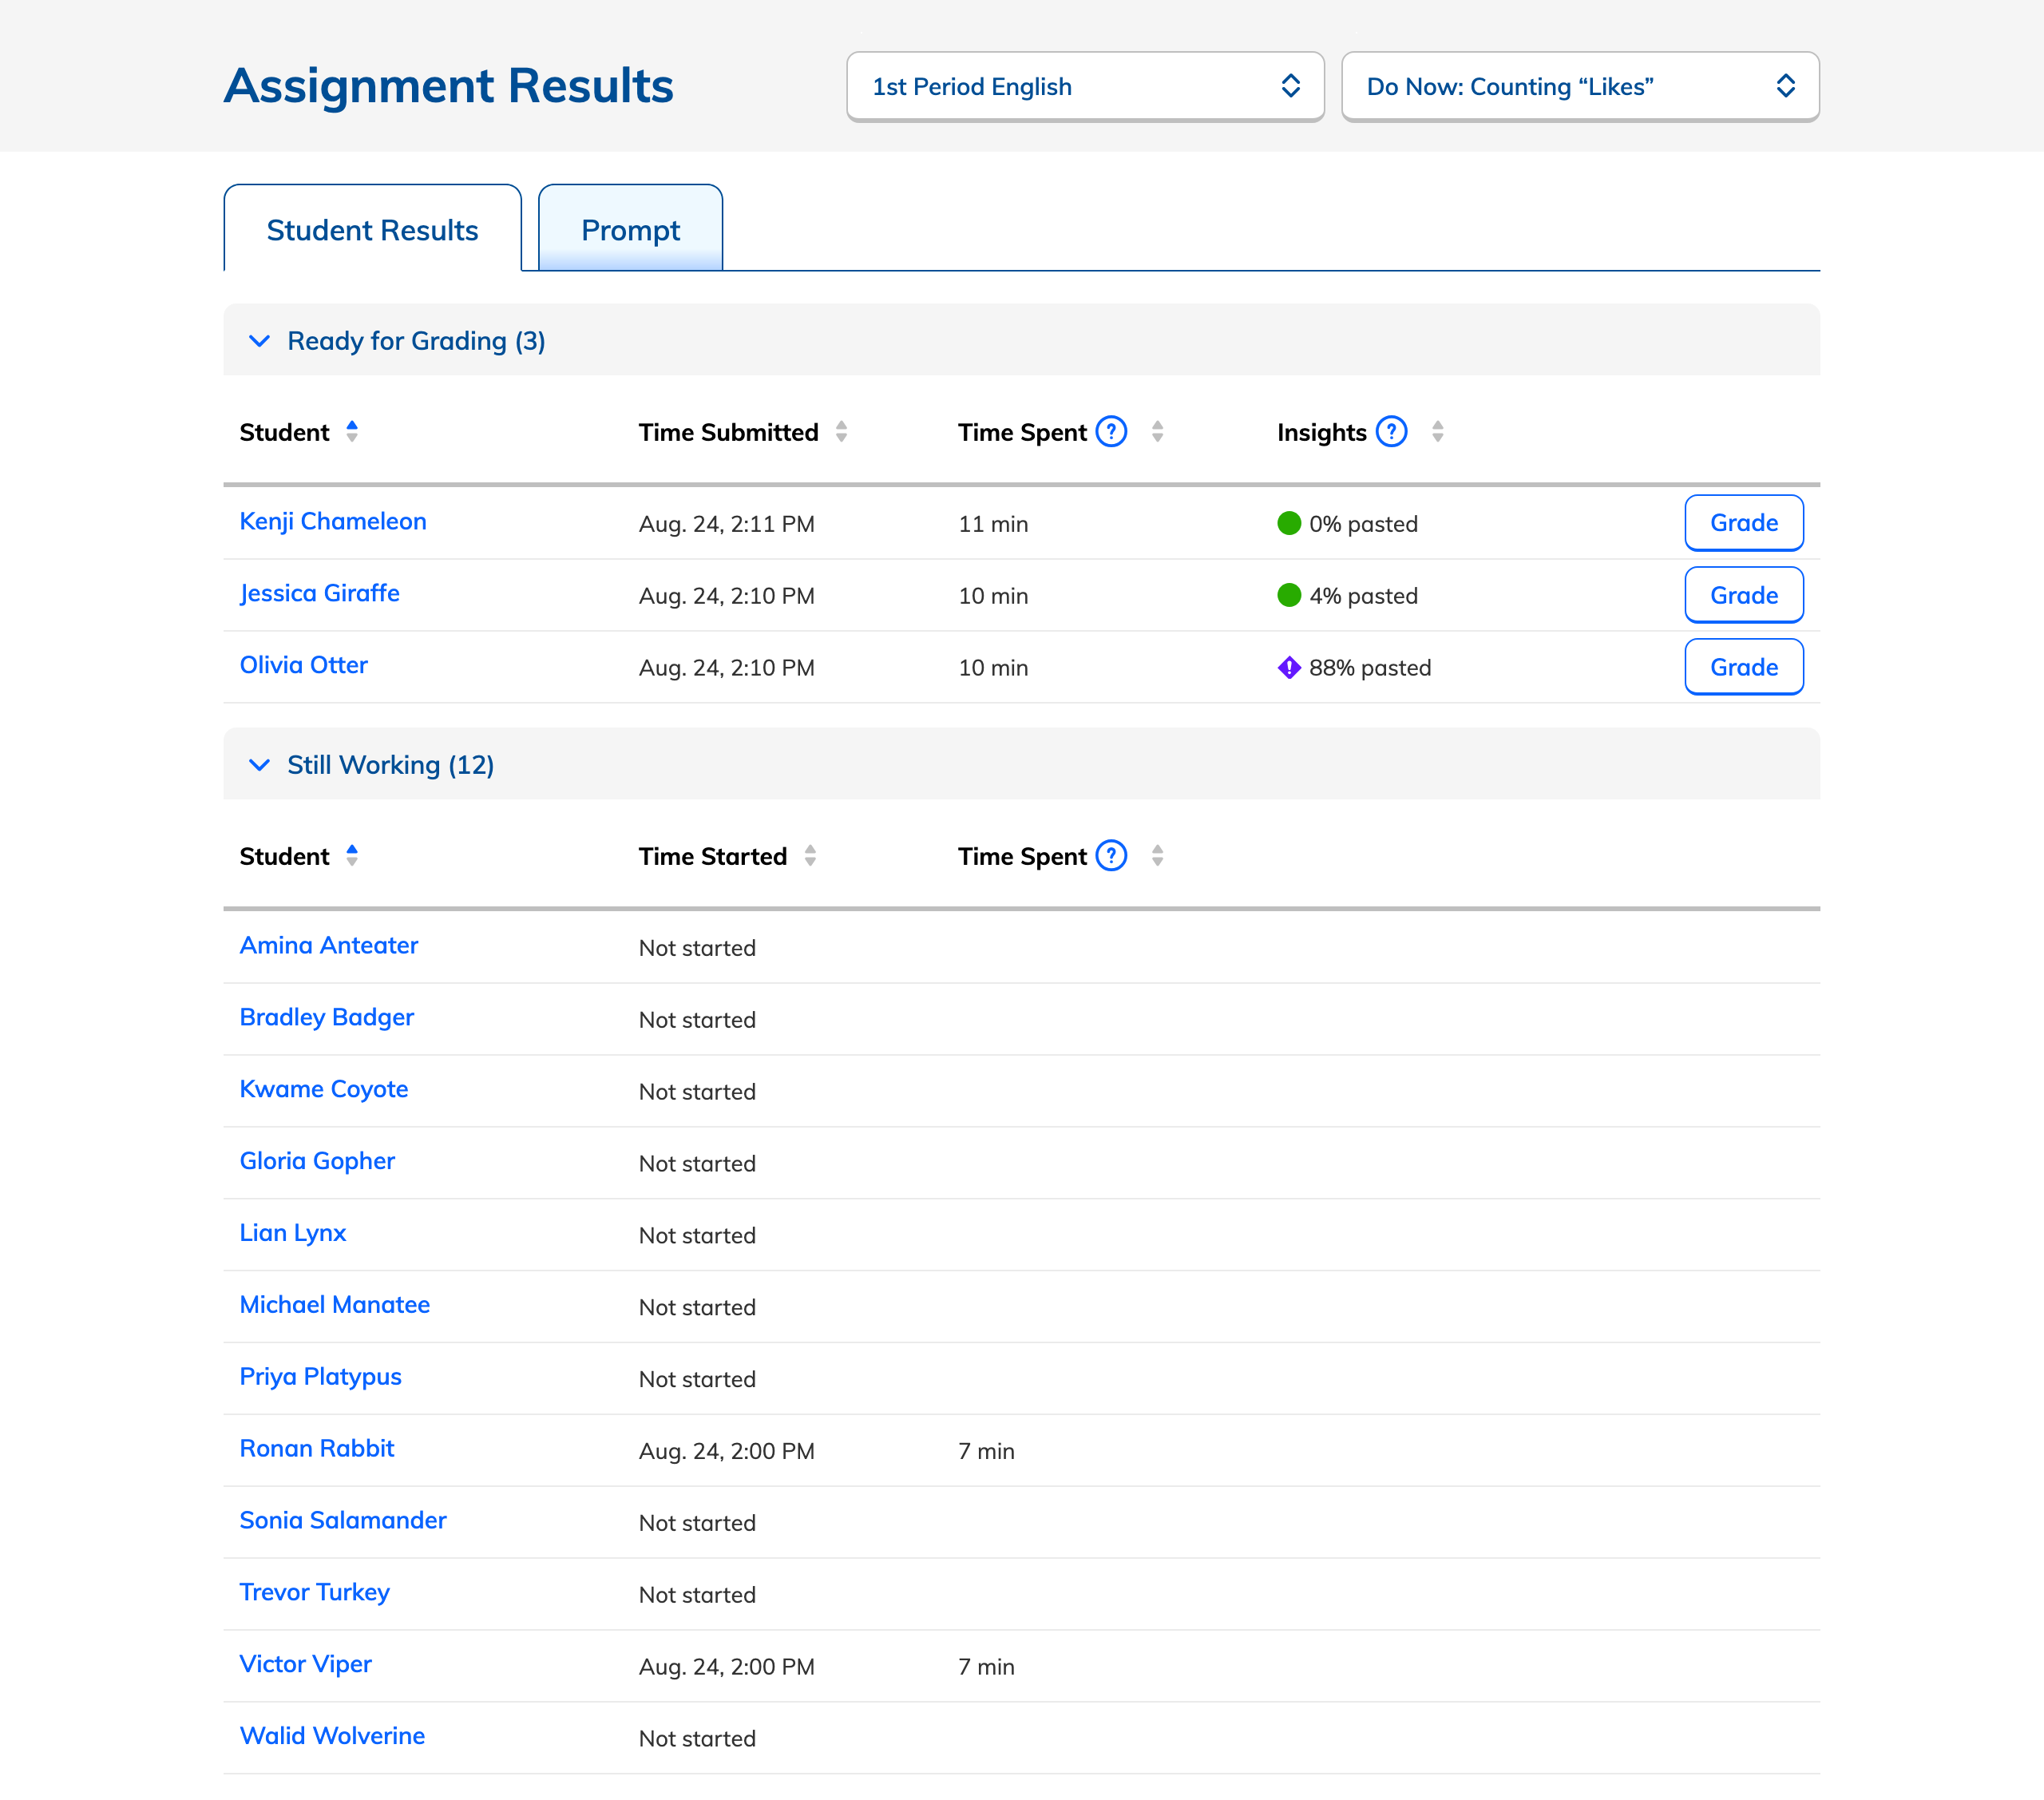The image size is (2044, 1800).
Task: Click Time Spent help icon in Ready for Grading
Action: (1111, 432)
